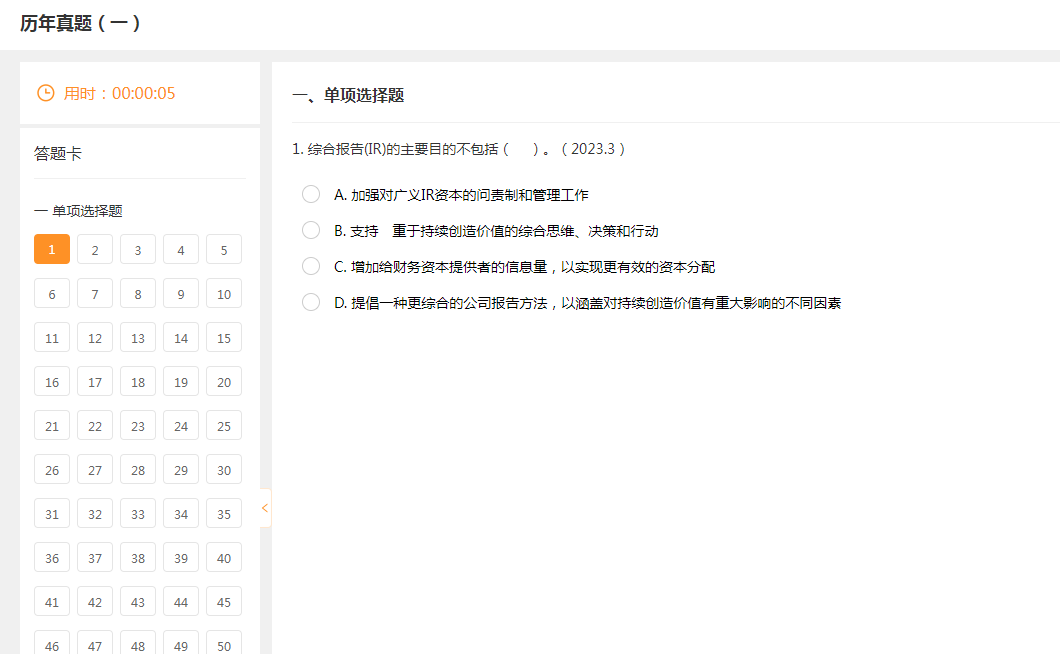This screenshot has width=1060, height=654.
Task: Open question 25
Action: click(x=224, y=426)
